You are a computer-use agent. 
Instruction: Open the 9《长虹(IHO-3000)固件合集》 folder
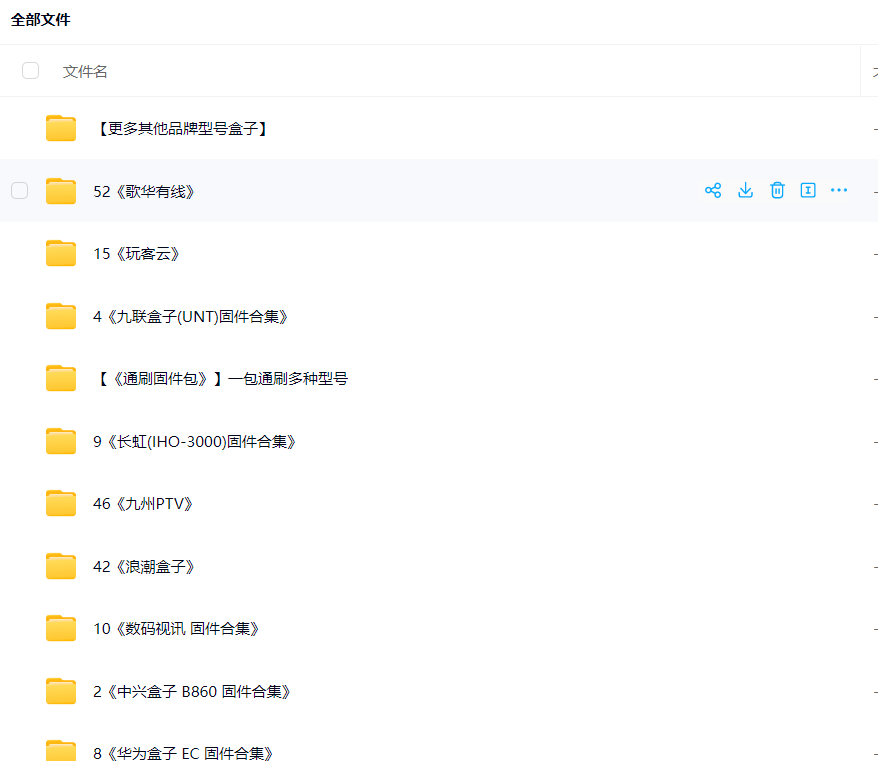(x=195, y=441)
